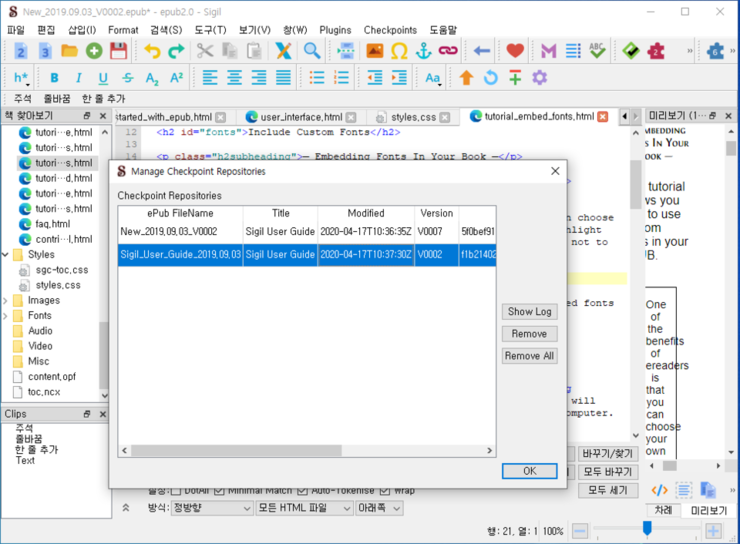
Task: Toggle the Wrap checkbox
Action: [x=385, y=492]
